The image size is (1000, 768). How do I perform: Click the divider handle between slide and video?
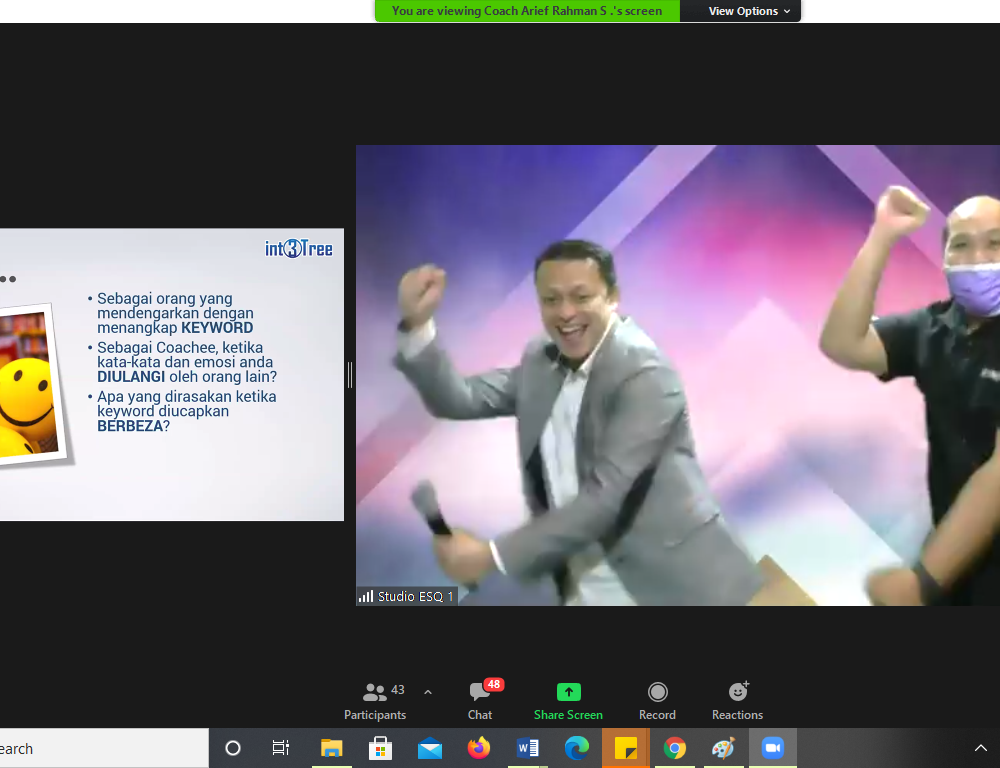pos(349,375)
